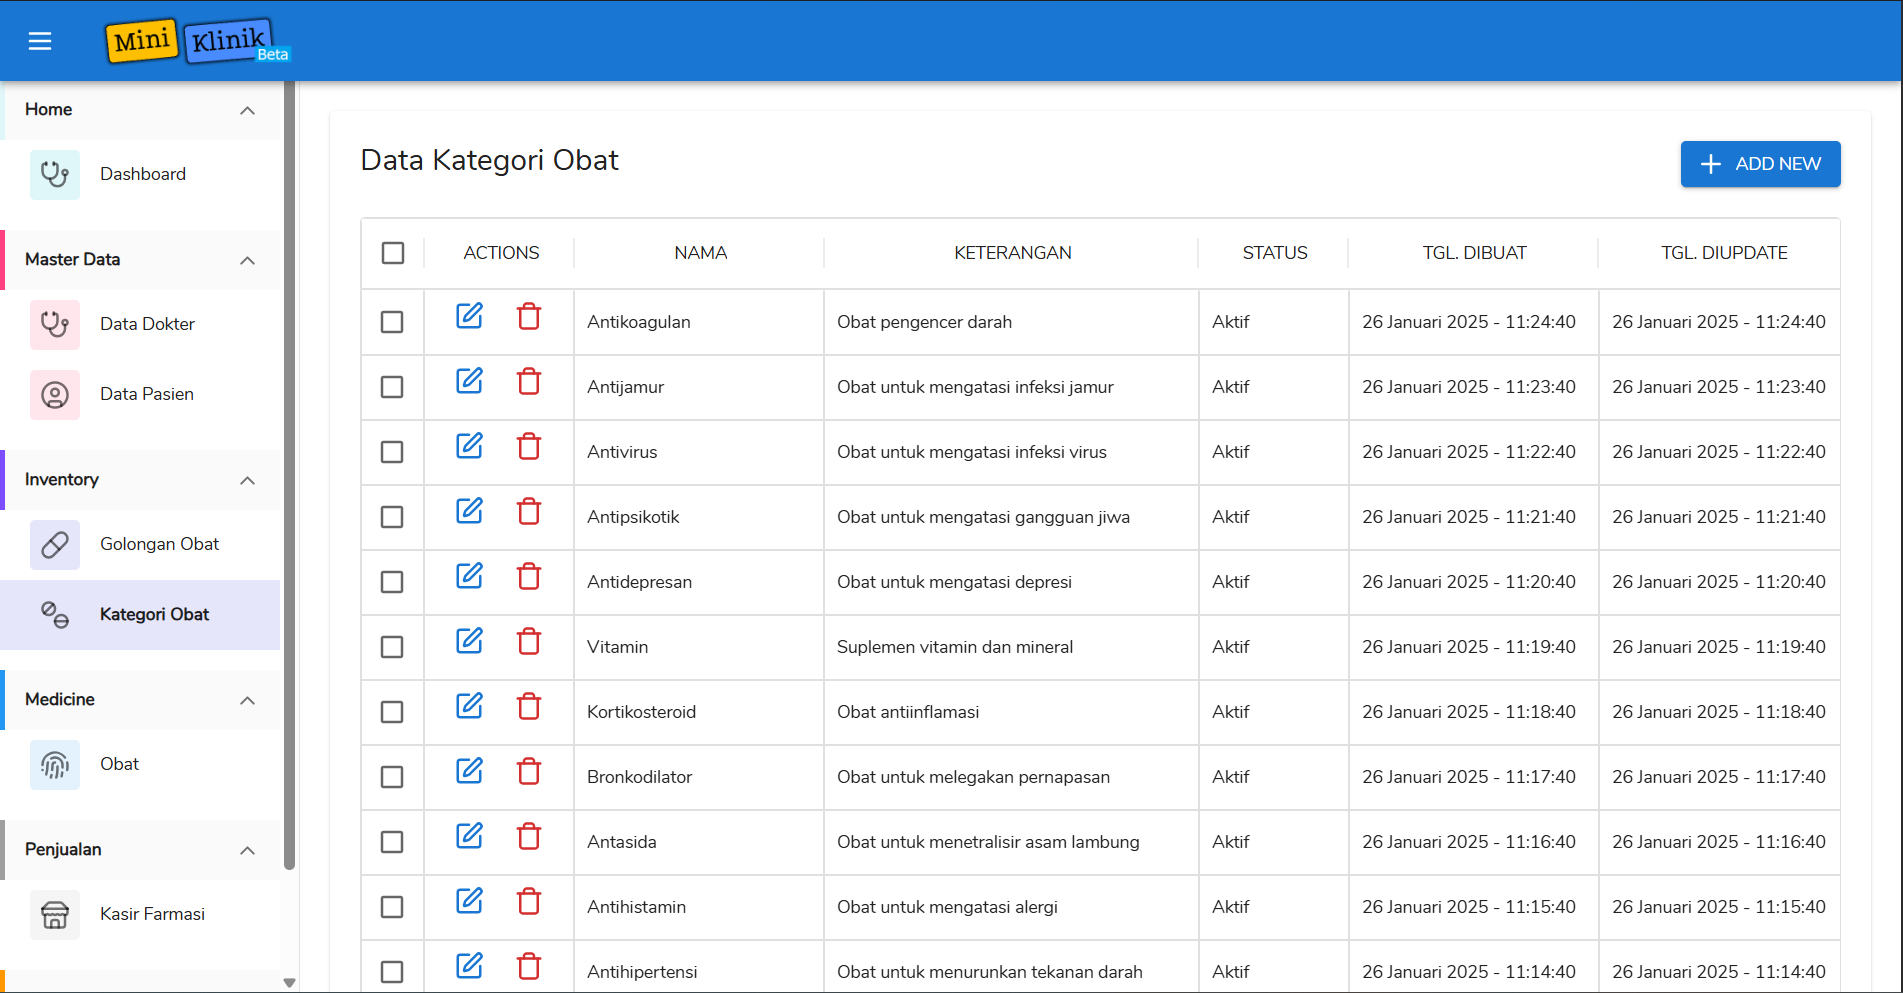Delete the Antihipertensi entry
1903x993 pixels.
529,966
